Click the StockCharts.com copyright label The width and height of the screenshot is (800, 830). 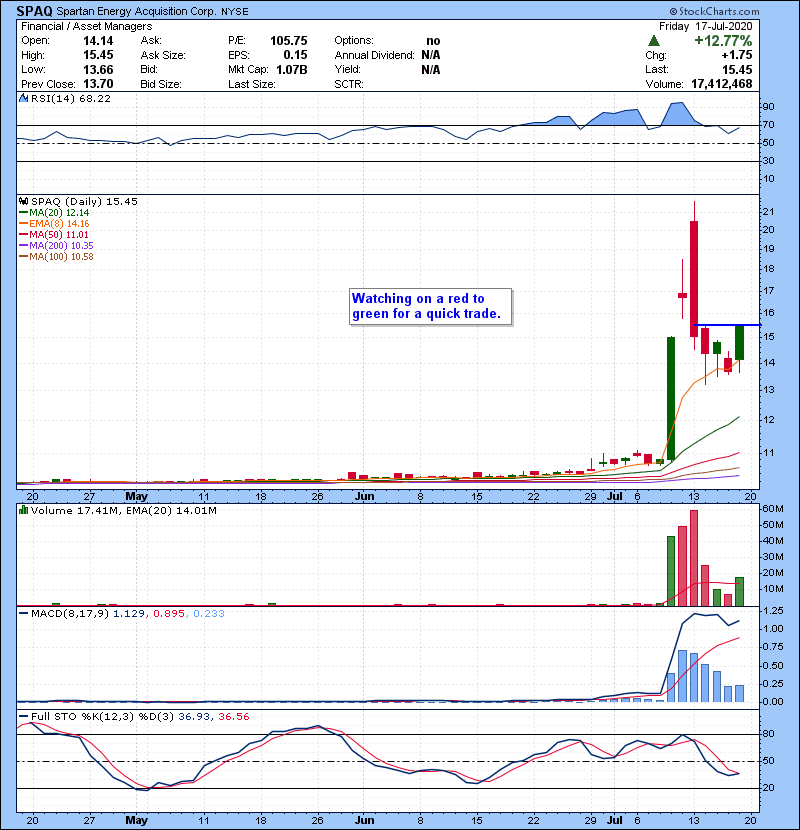point(714,11)
